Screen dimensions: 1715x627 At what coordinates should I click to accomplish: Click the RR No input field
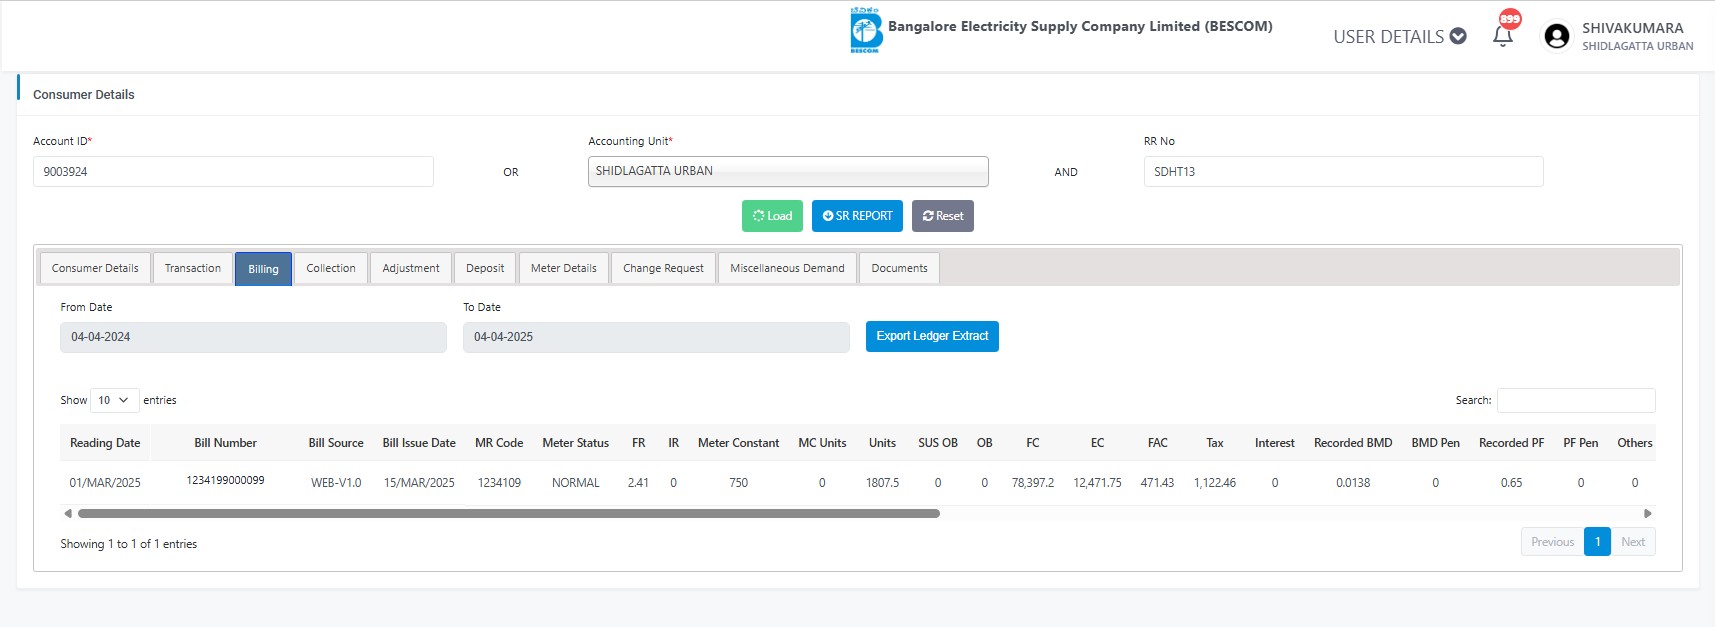pyautogui.click(x=1343, y=171)
